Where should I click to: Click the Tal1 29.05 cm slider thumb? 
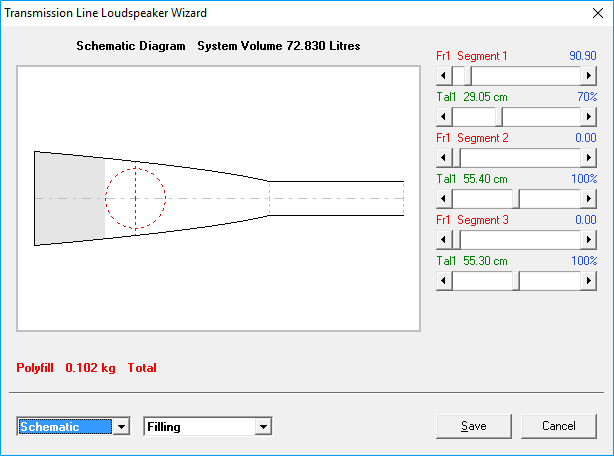click(x=499, y=117)
